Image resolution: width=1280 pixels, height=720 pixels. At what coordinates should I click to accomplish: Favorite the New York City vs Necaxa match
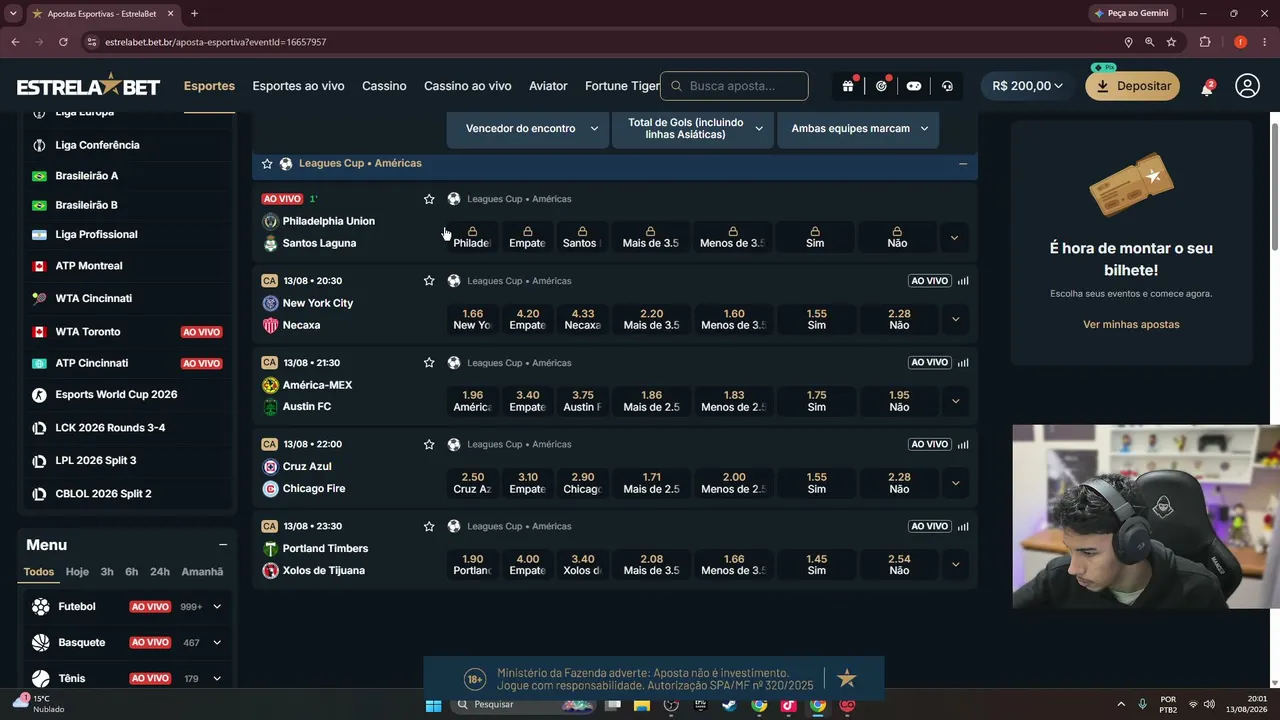429,281
